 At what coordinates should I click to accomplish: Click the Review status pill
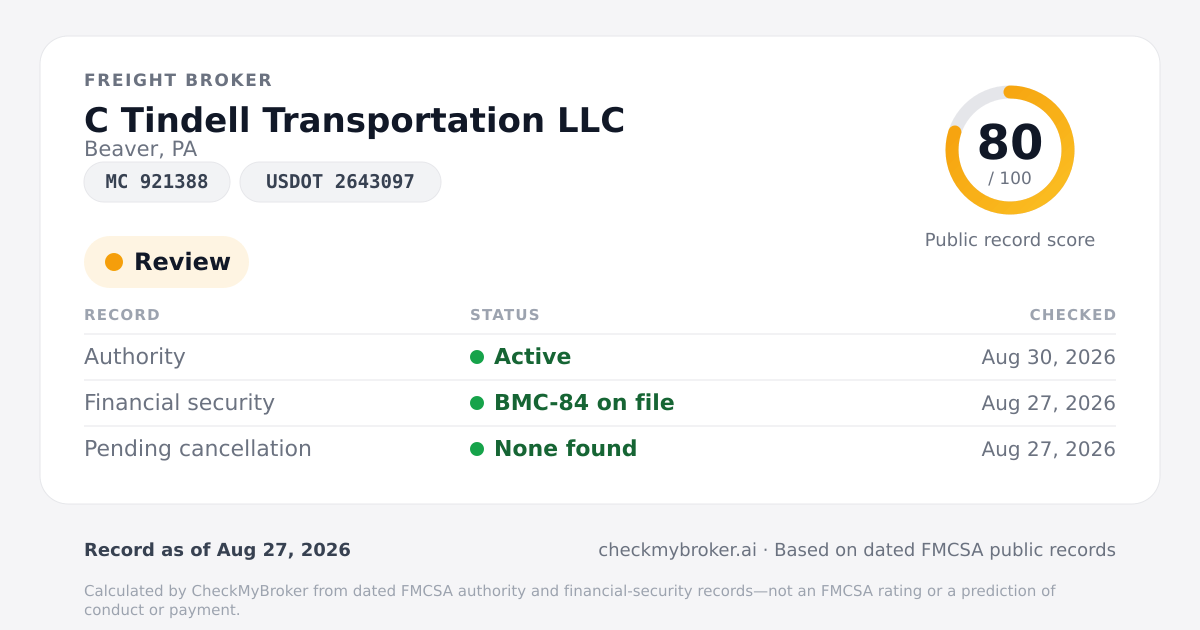tap(166, 262)
